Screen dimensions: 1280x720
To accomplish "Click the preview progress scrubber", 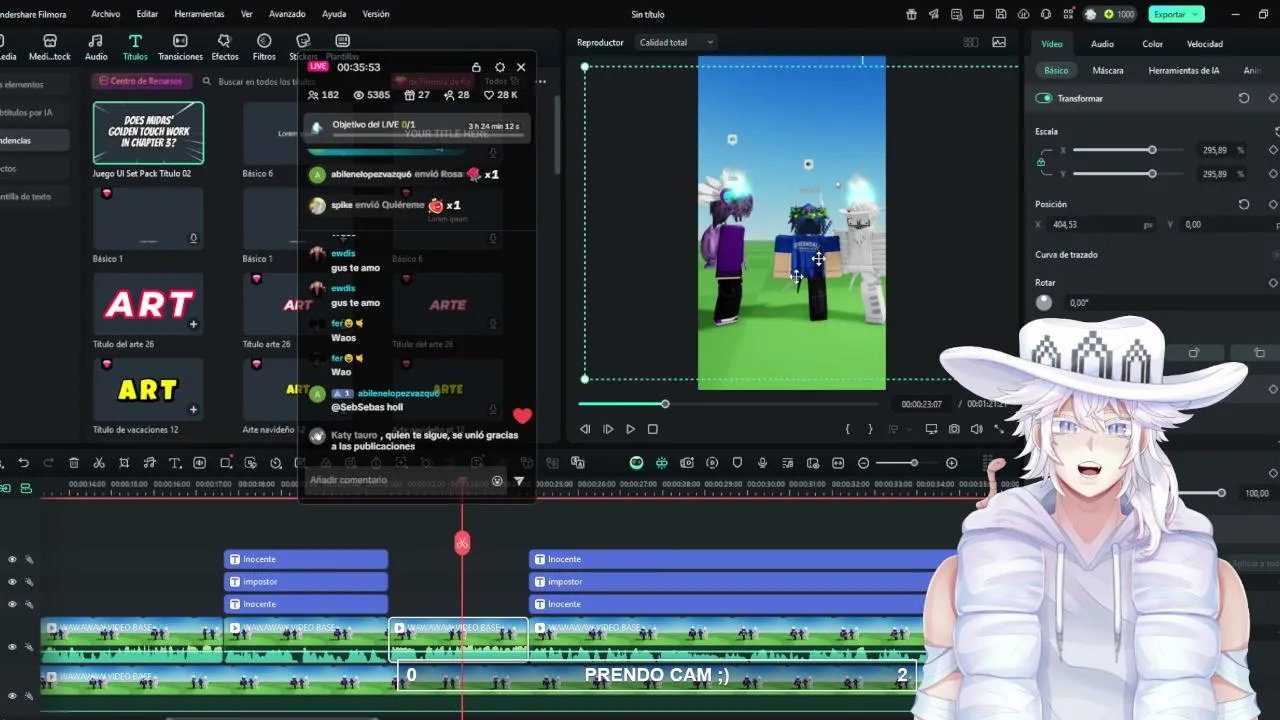I will (x=665, y=404).
